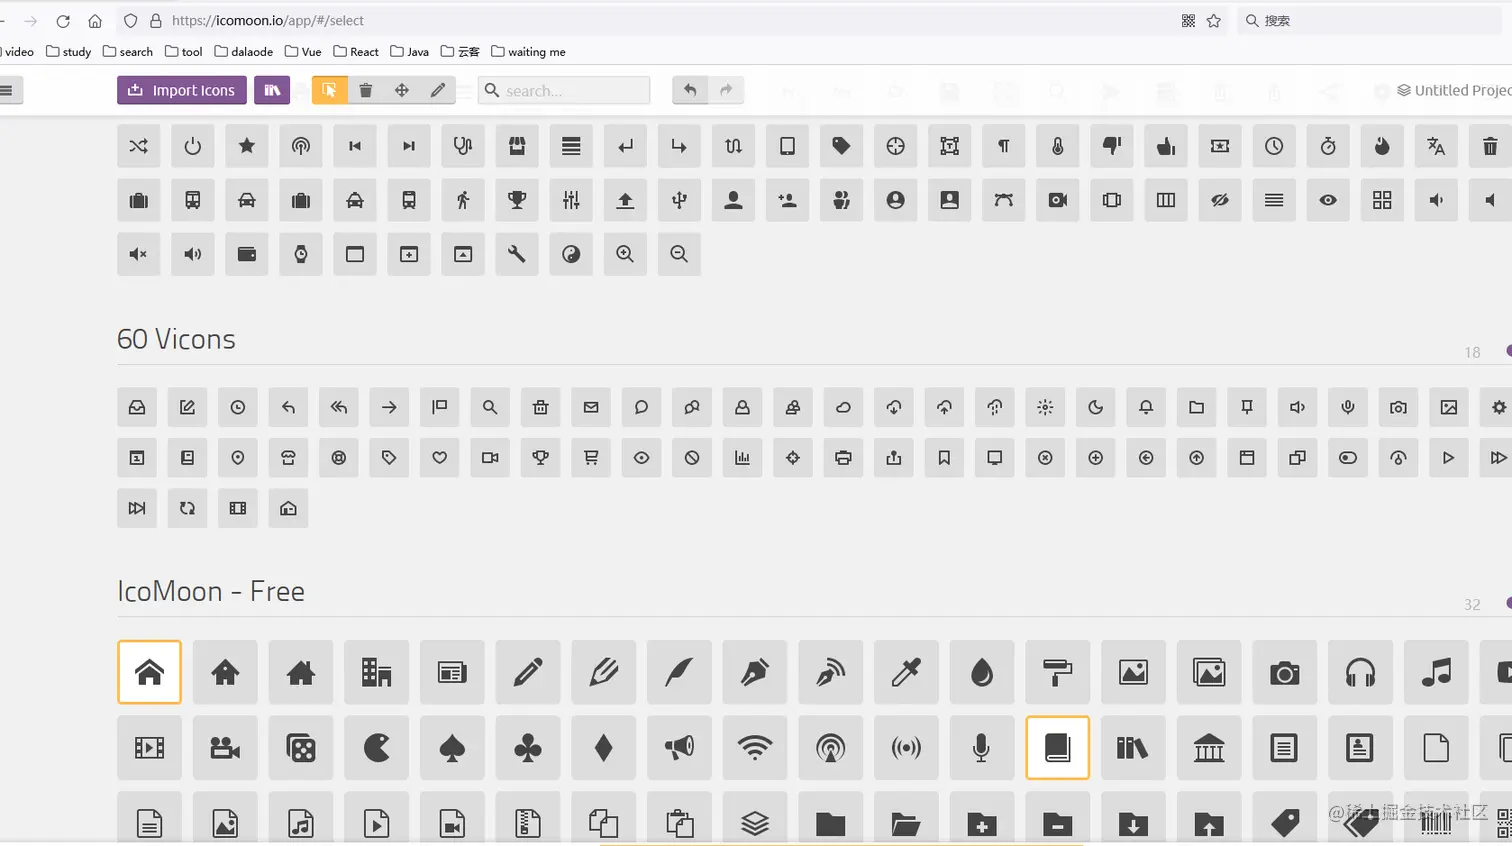
Task: Select the IcoMoon paint roller icon
Action: tap(1057, 672)
